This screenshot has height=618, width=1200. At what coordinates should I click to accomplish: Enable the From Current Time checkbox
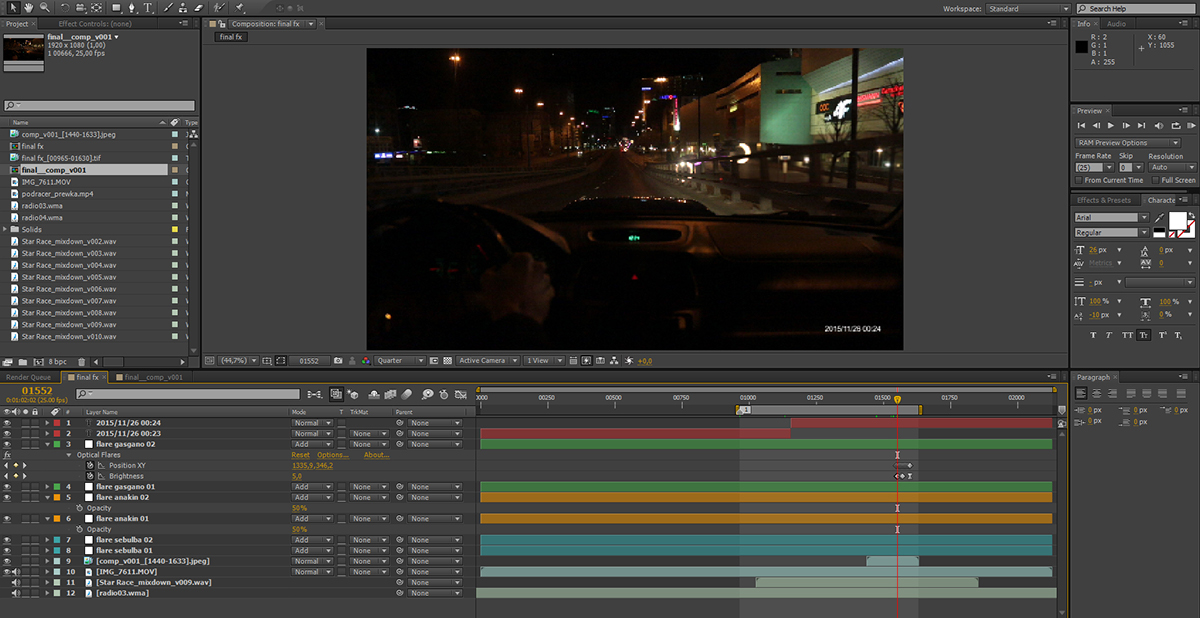point(1079,180)
